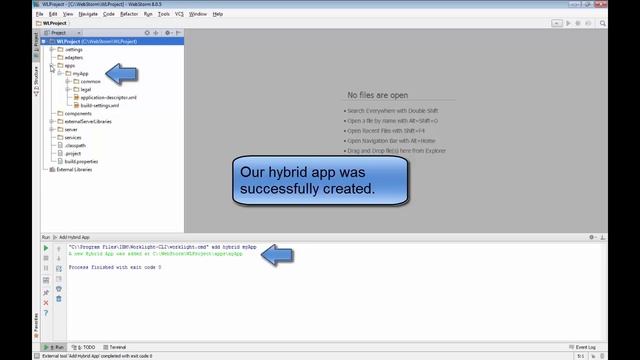This screenshot has height=360, width=640.
Task: Open the Search Everywhere magnifier icon
Action: pyautogui.click(x=602, y=23)
